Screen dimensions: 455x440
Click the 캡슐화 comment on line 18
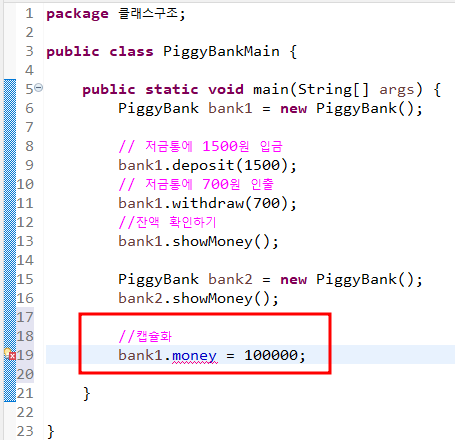pos(145,336)
